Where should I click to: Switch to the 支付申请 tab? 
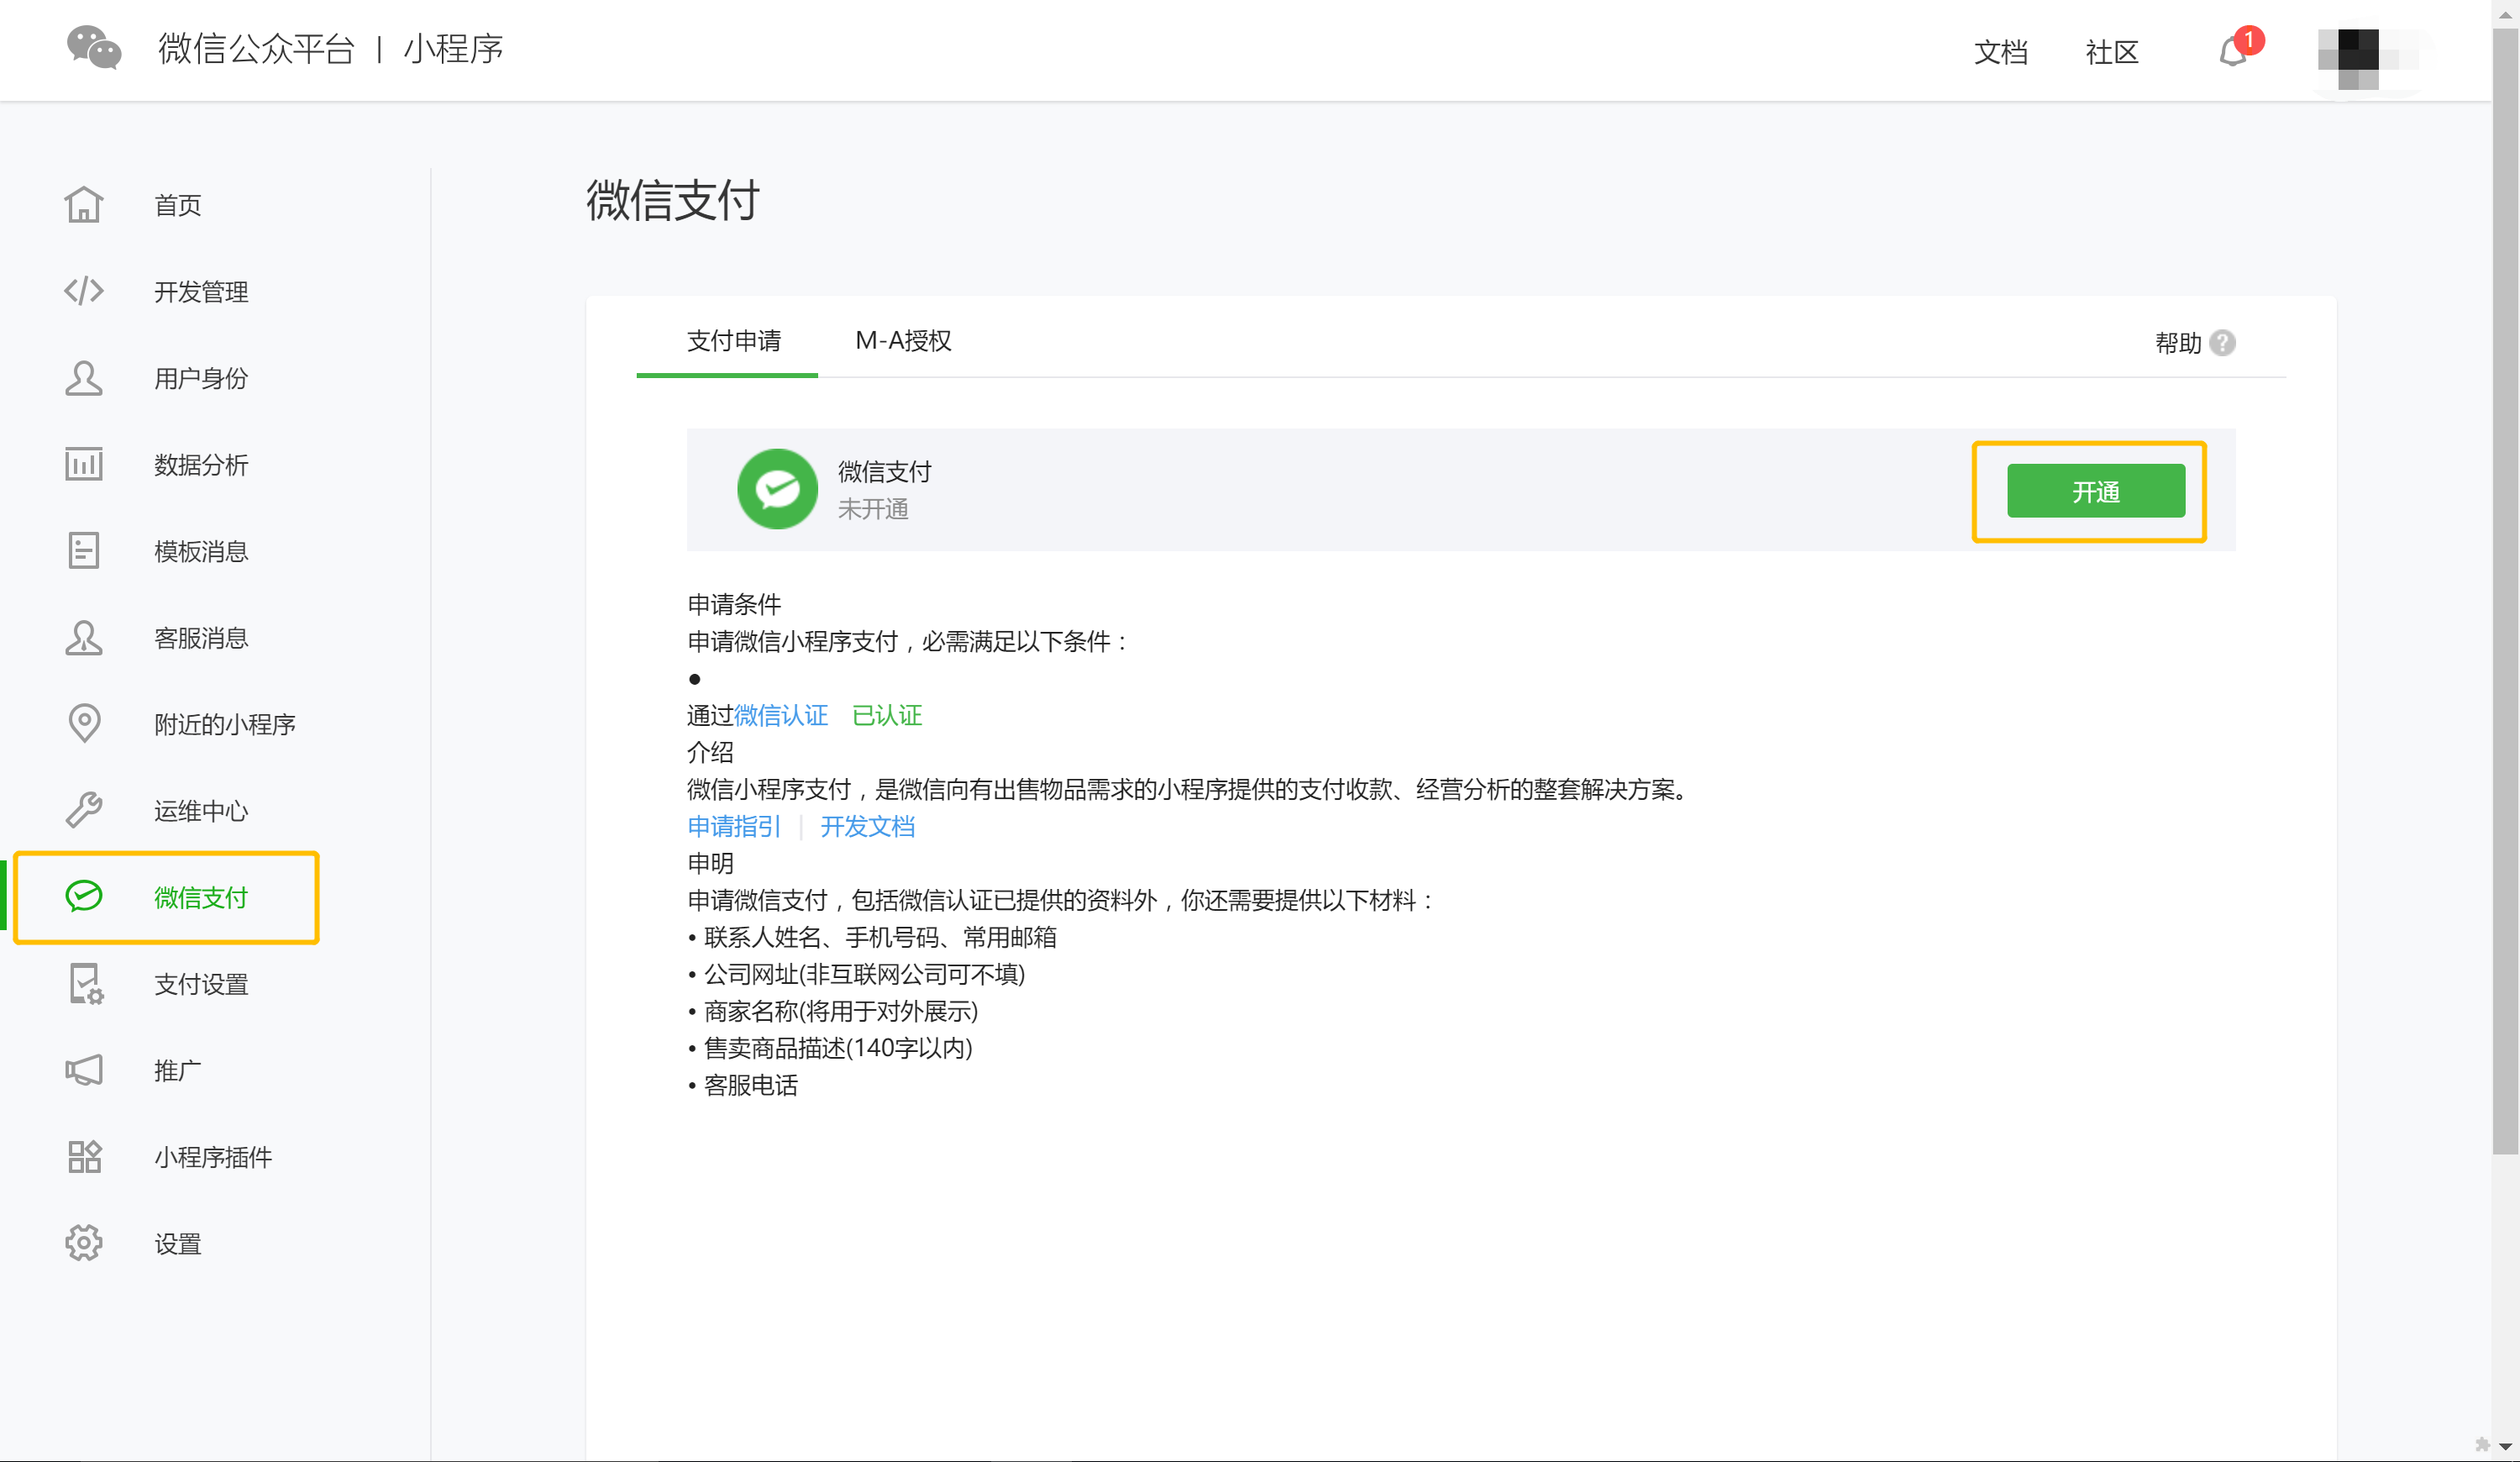(734, 340)
